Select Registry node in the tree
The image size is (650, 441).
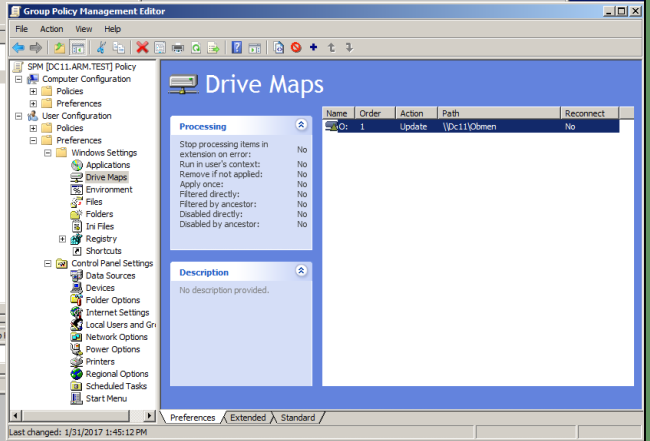(101, 239)
